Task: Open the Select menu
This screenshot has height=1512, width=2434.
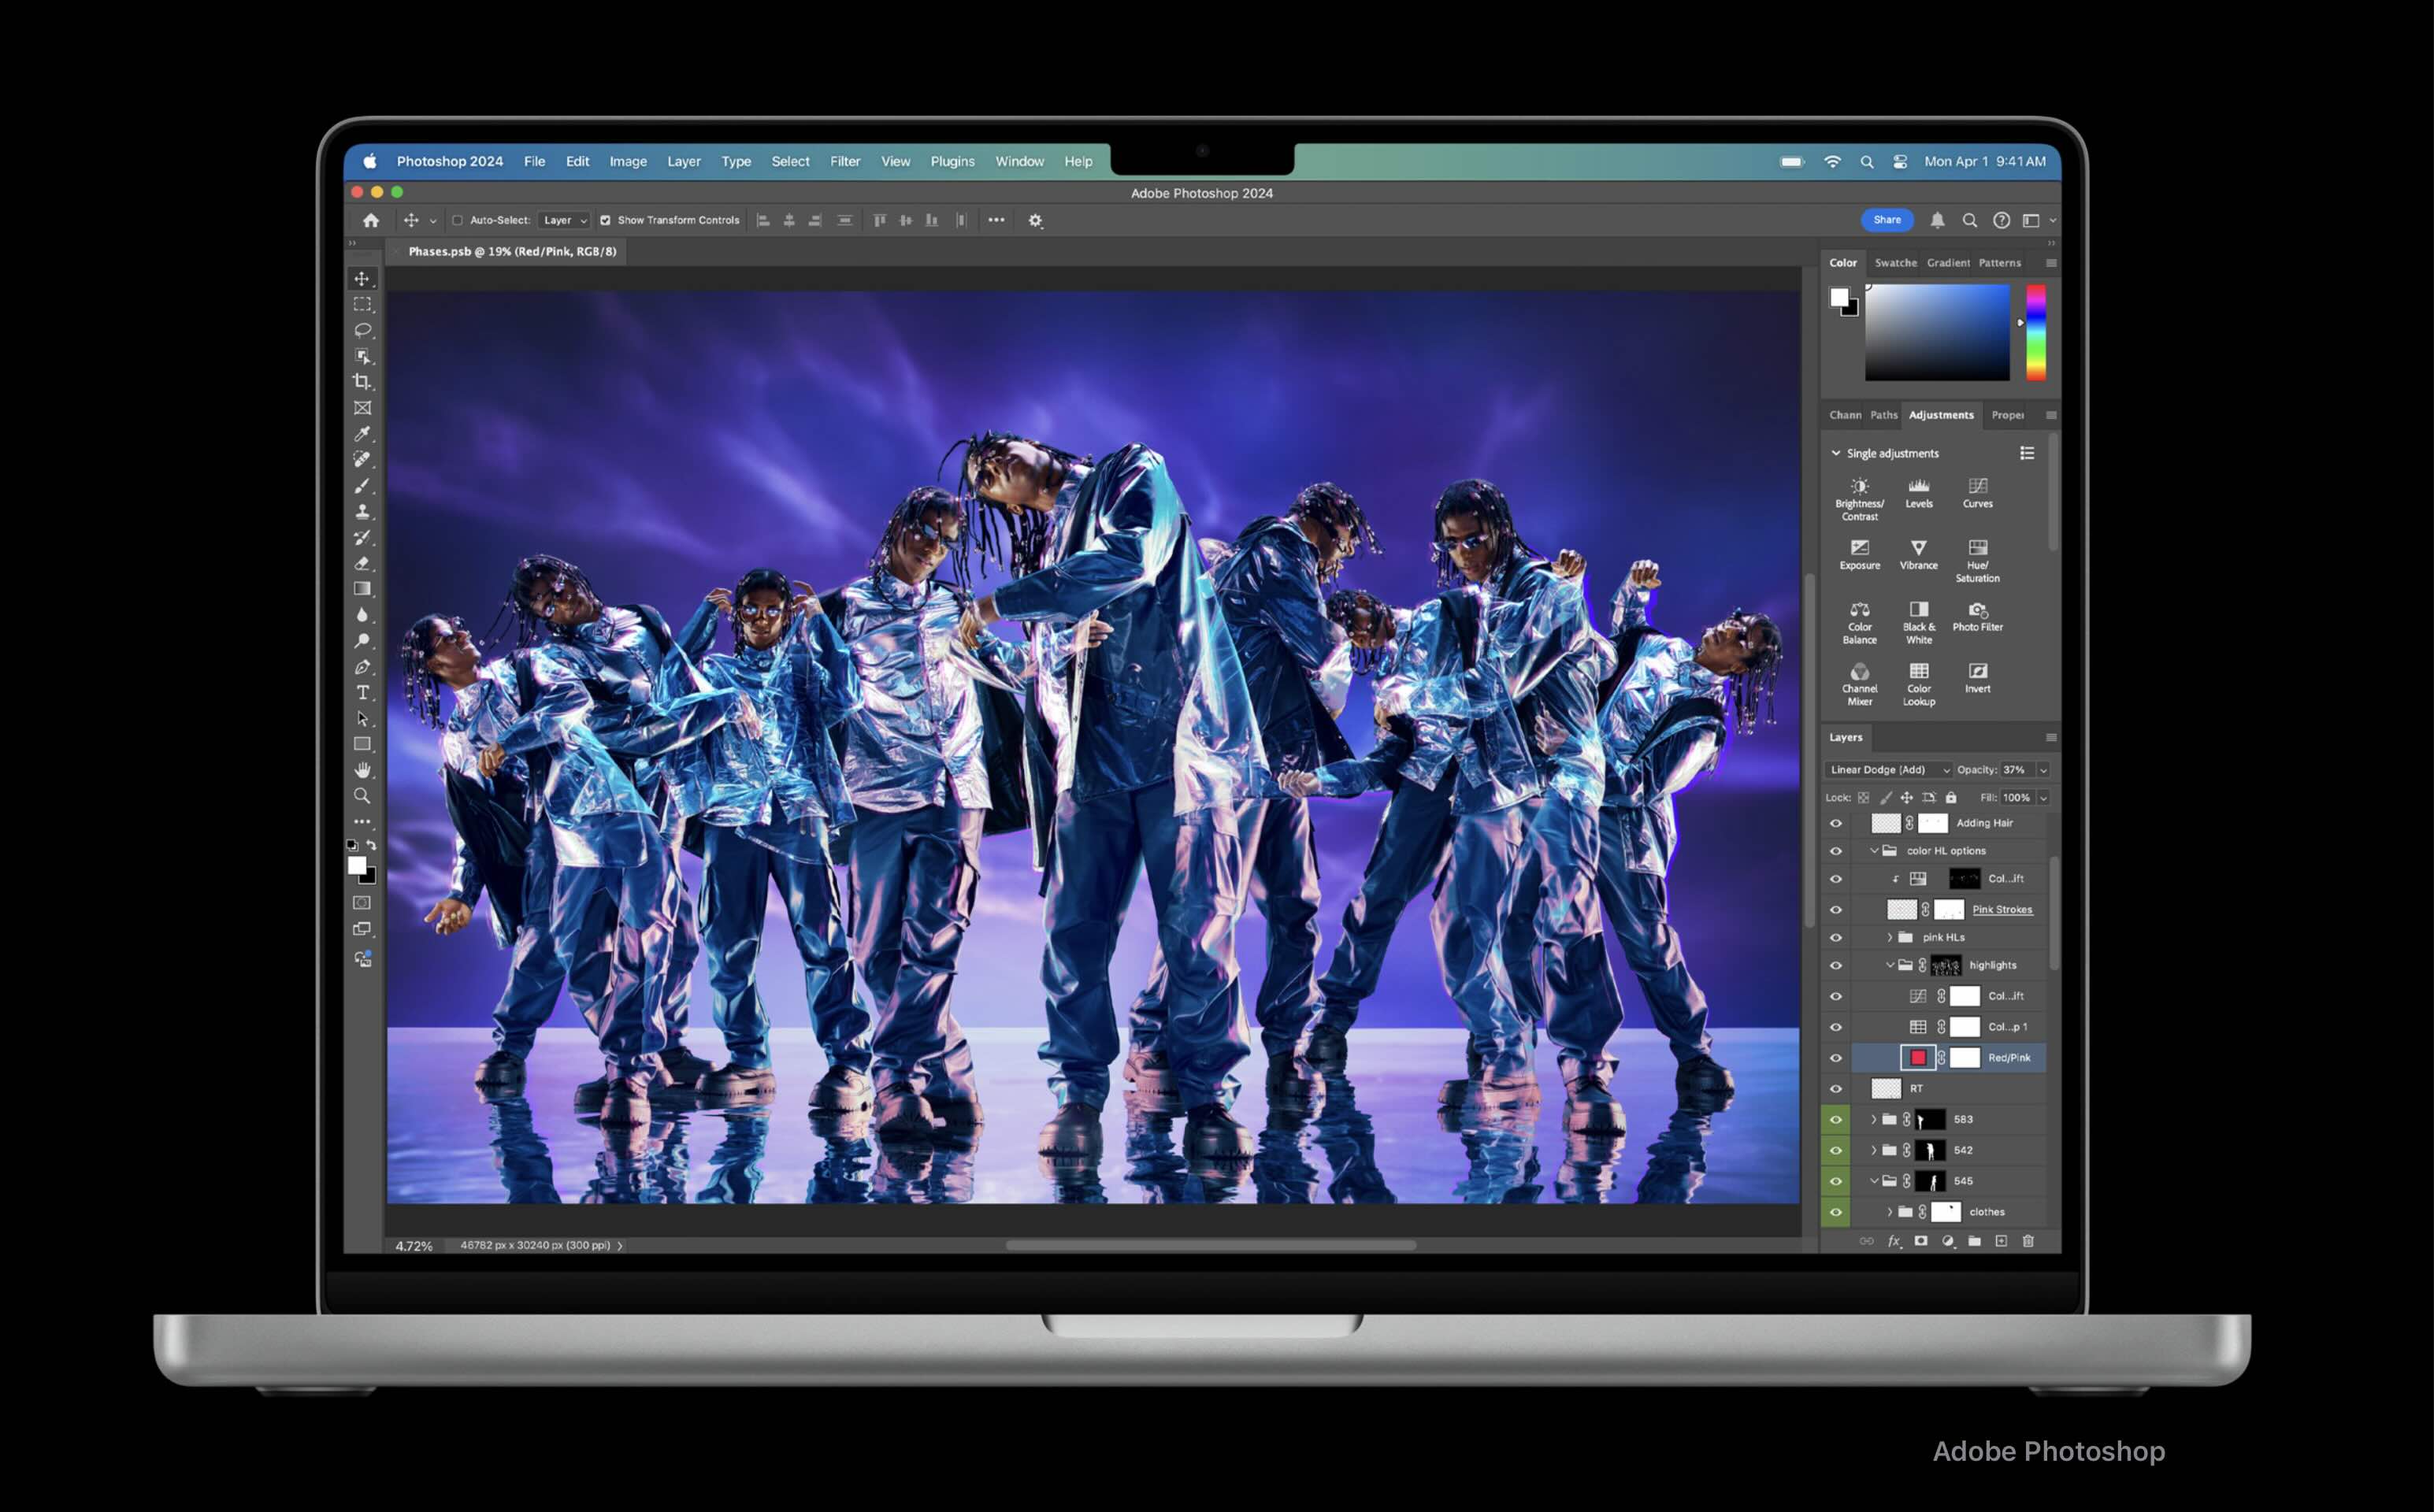Action: point(789,161)
